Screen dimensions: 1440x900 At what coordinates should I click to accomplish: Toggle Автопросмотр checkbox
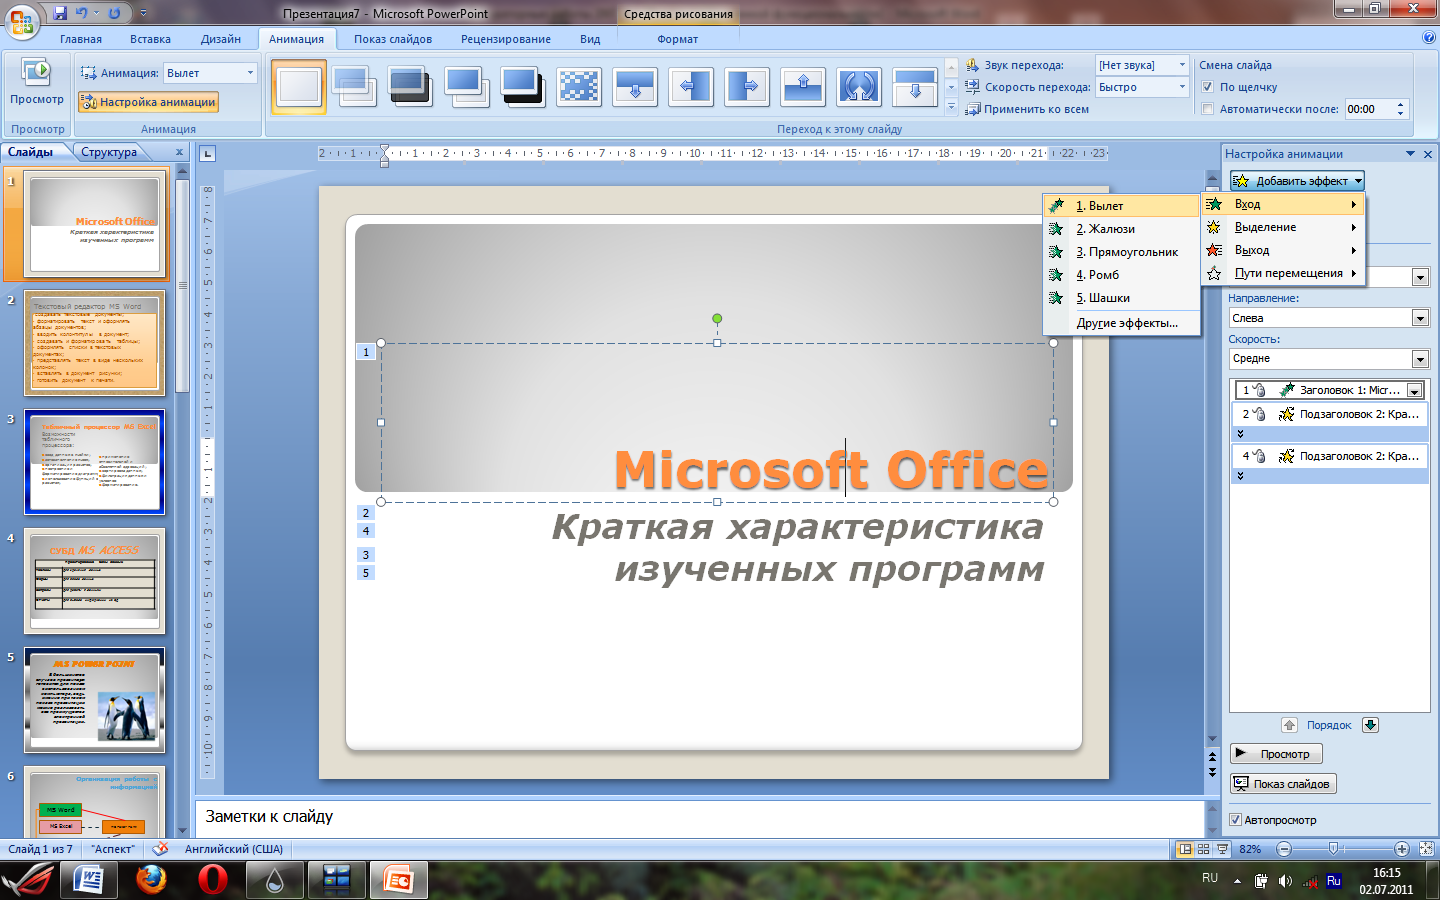click(x=1235, y=820)
